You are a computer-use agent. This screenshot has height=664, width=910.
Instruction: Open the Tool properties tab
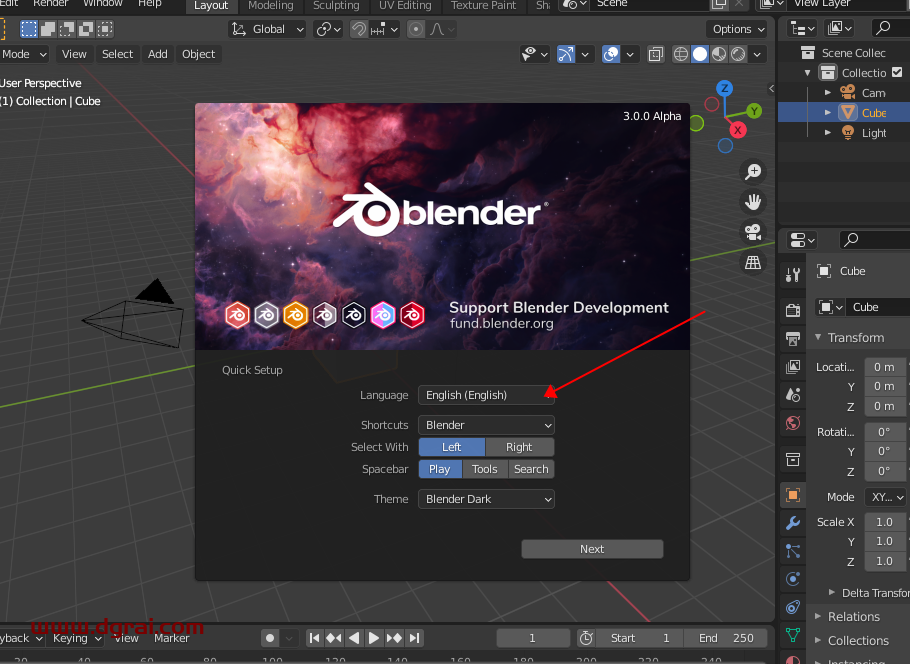(x=793, y=275)
